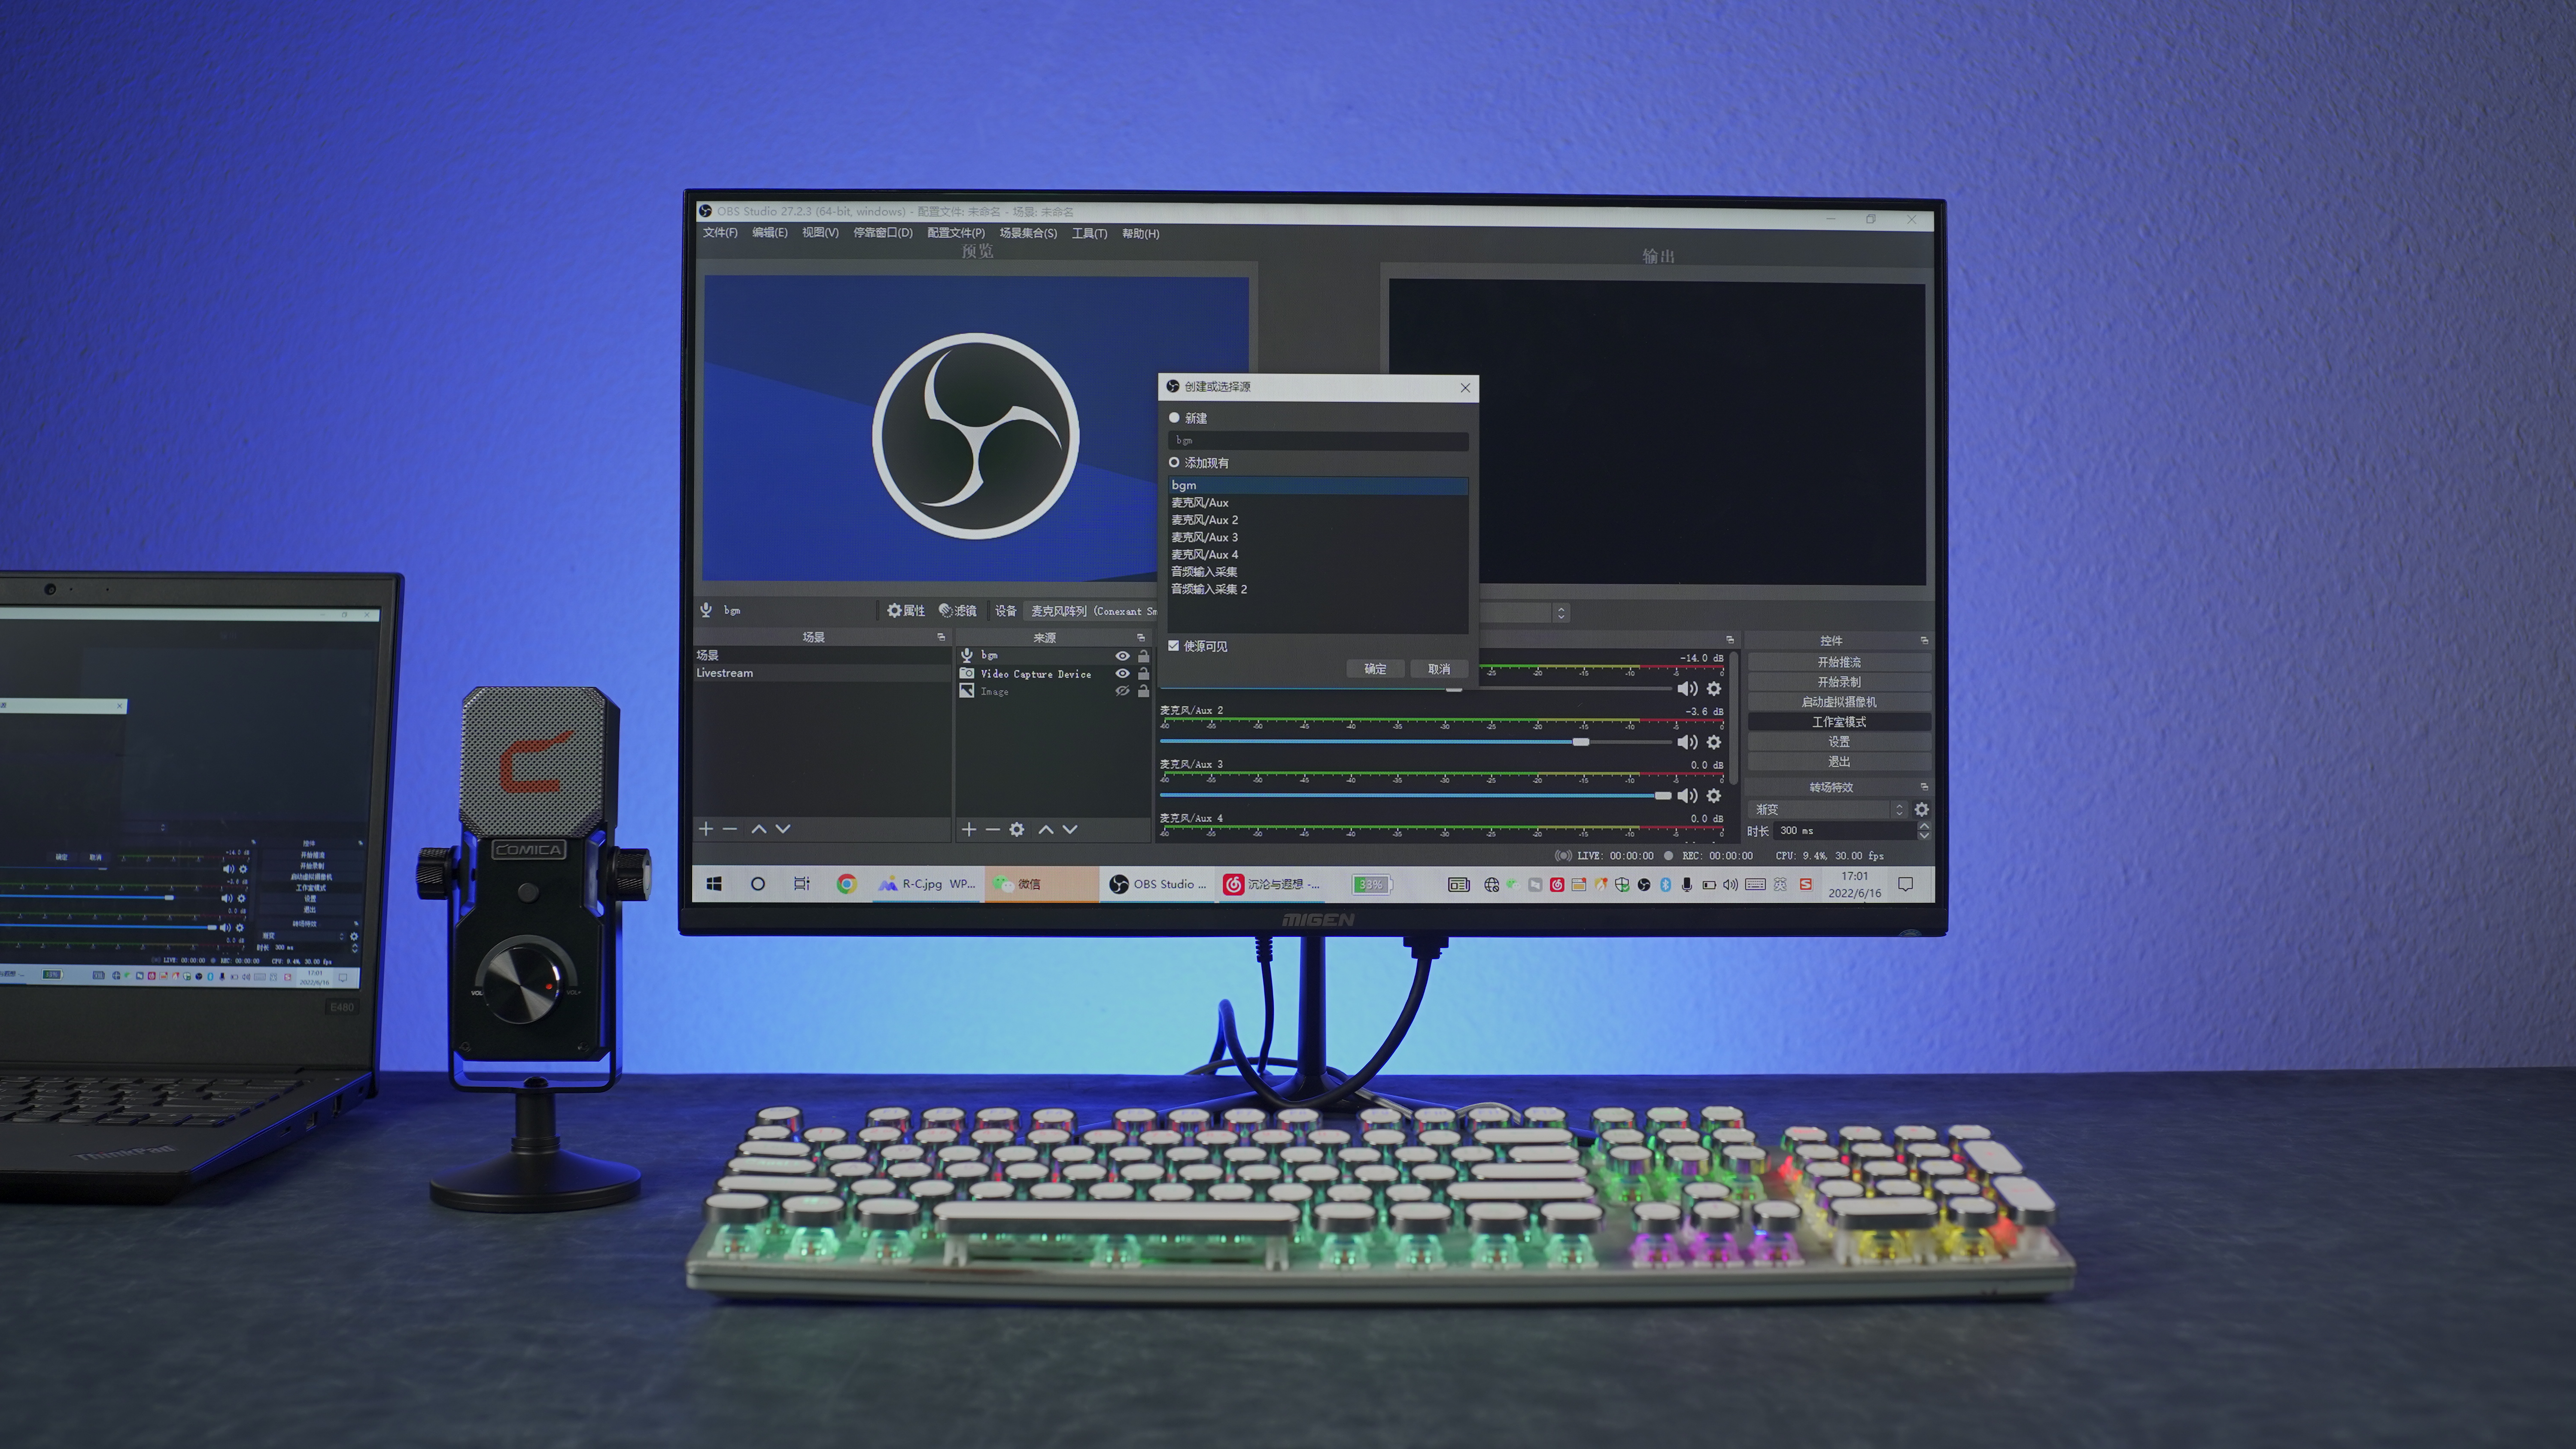Uncheck the 使源可见 checkbox
The height and width of the screenshot is (1449, 2576).
[x=1174, y=646]
